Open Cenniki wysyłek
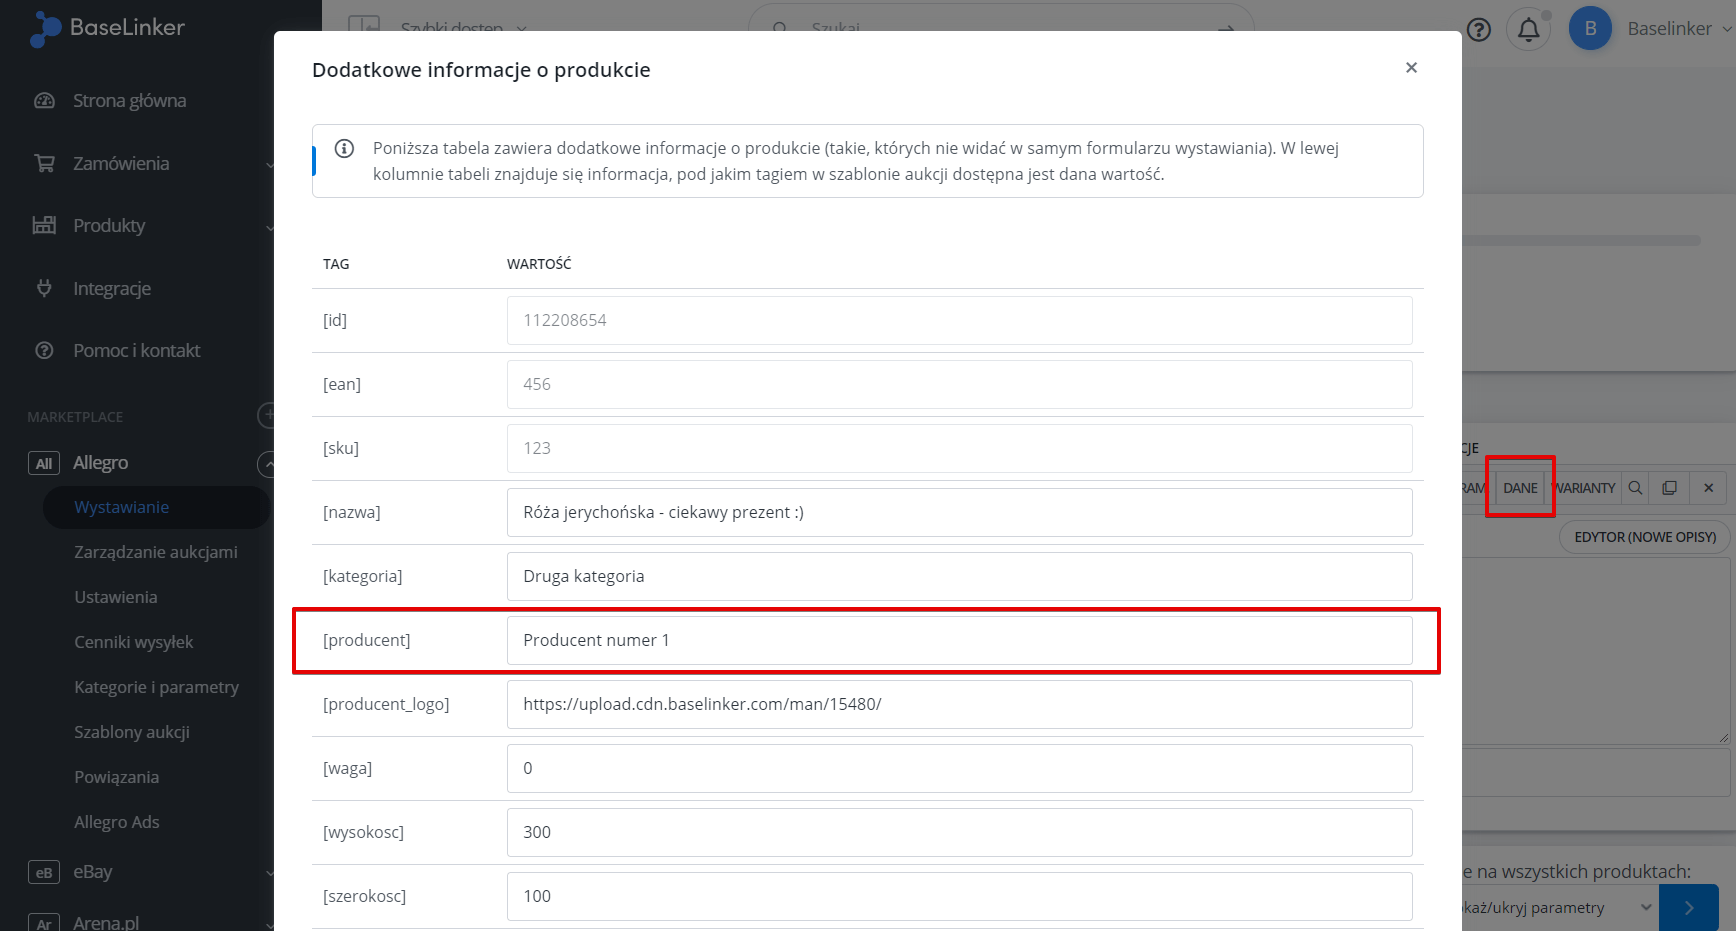This screenshot has width=1736, height=931. coord(134,642)
